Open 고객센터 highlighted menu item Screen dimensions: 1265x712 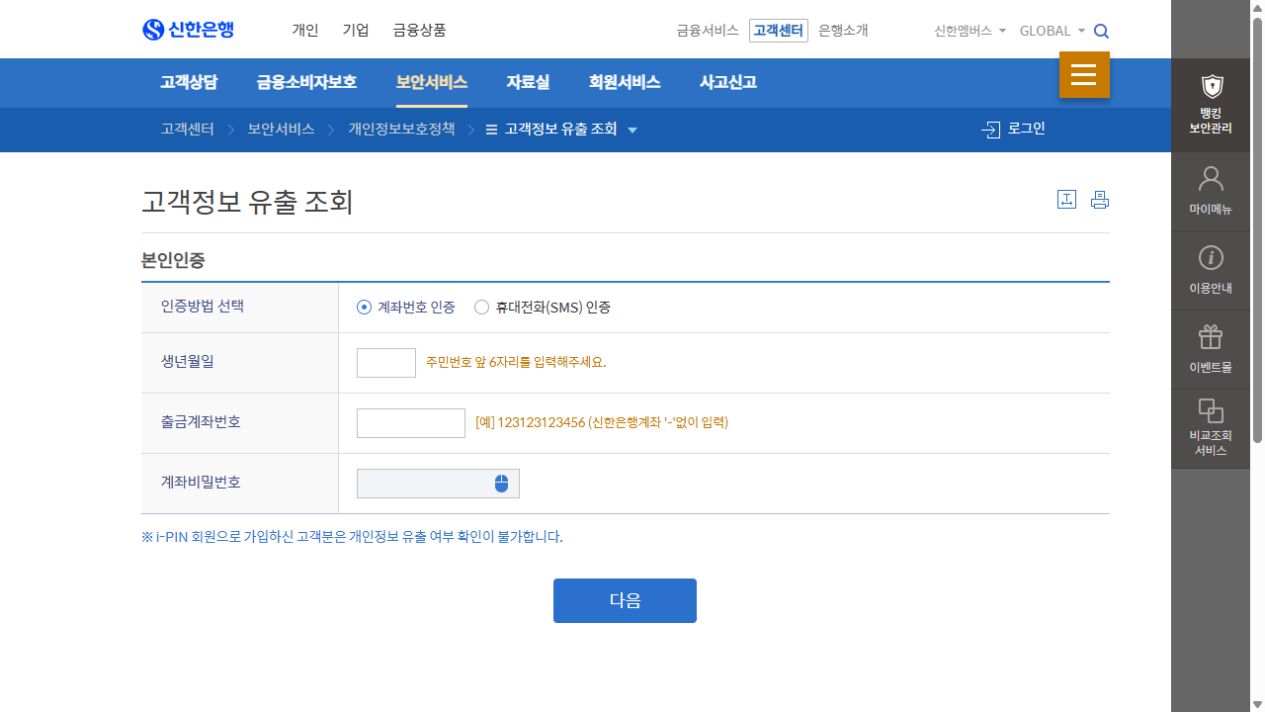coord(779,30)
